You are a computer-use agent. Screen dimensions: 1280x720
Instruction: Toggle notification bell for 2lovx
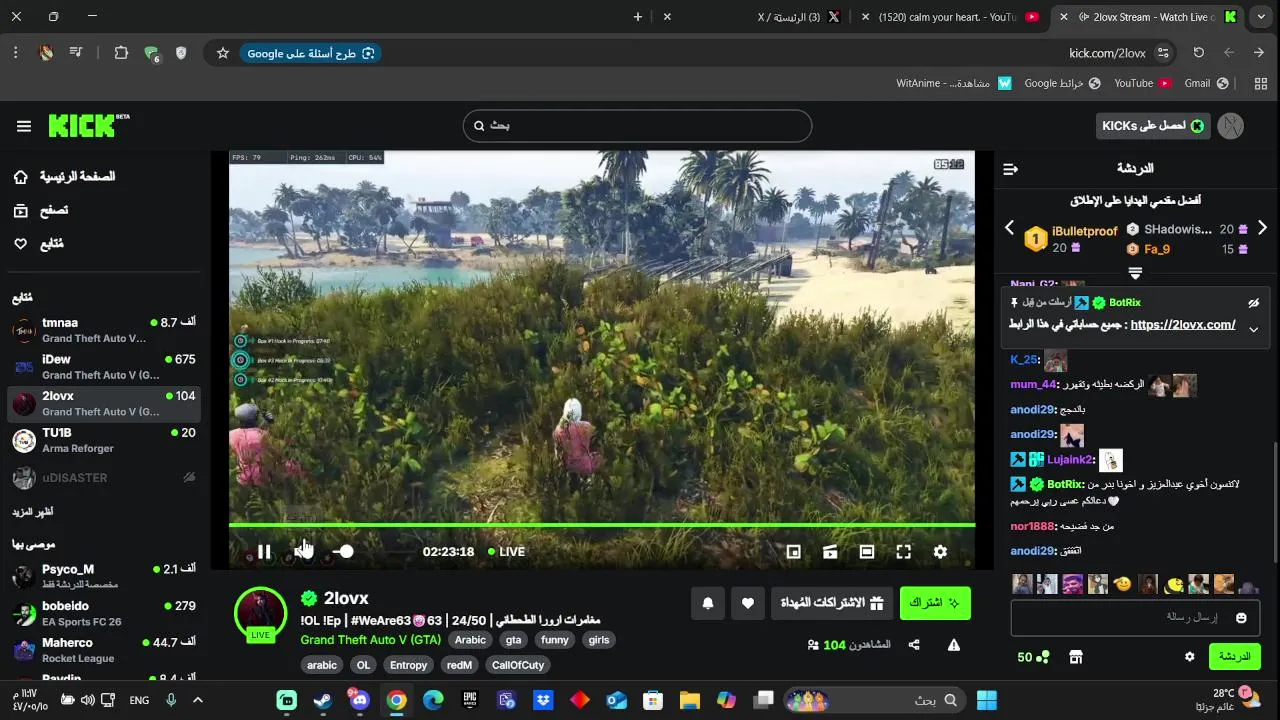pyautogui.click(x=708, y=603)
